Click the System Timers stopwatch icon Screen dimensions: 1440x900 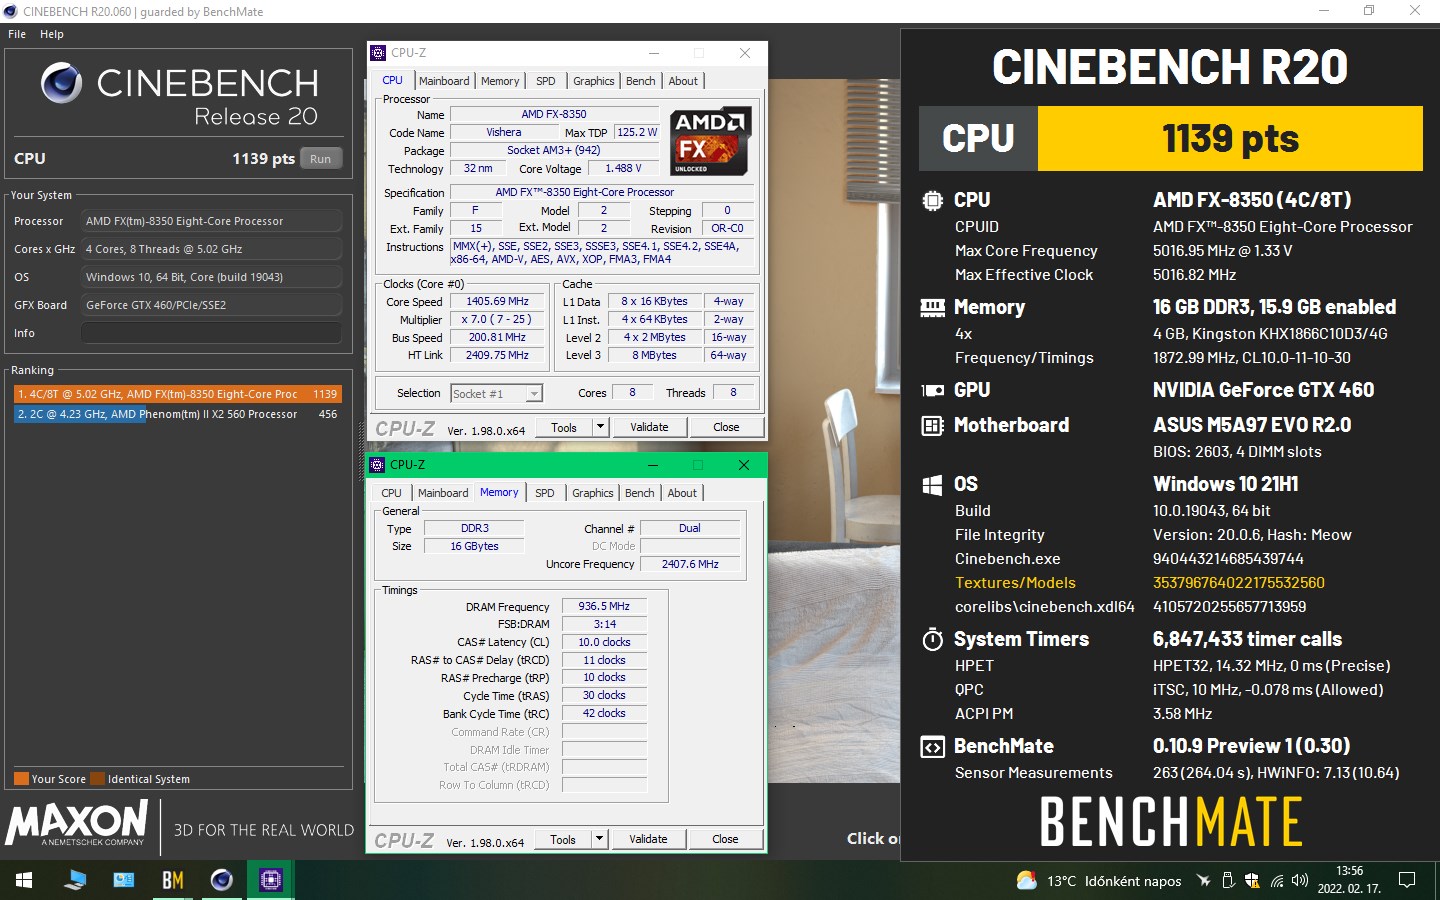tap(932, 639)
